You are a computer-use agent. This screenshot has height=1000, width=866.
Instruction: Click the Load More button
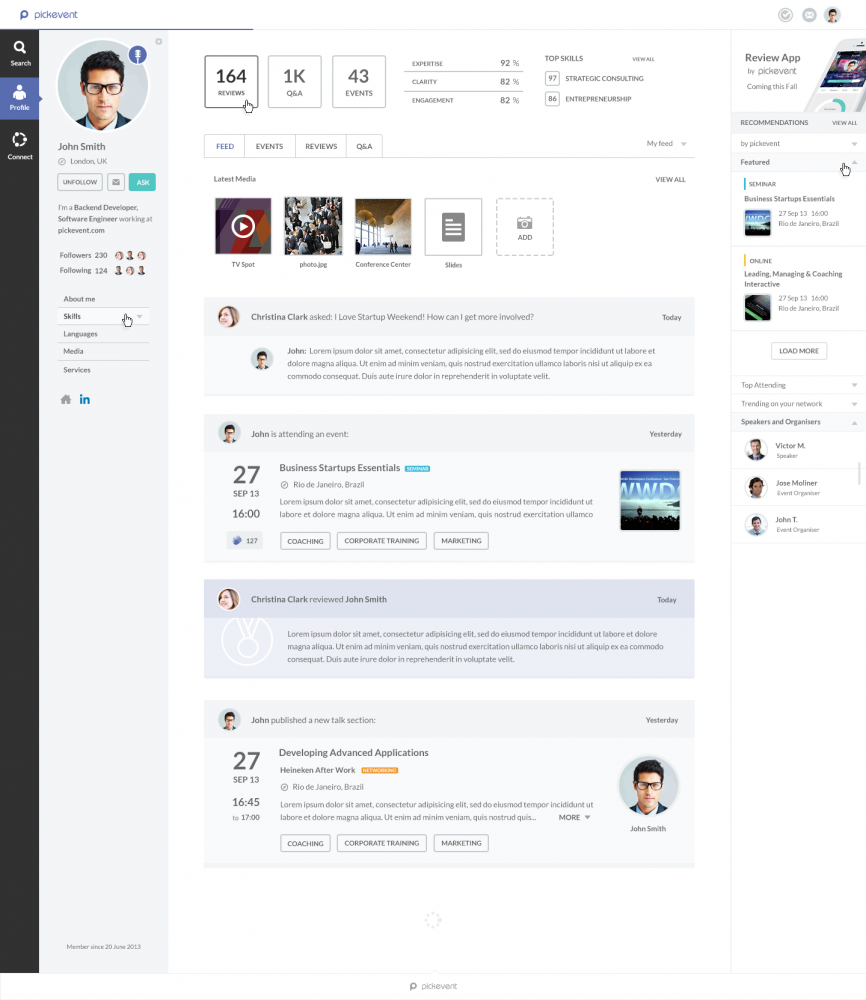pyautogui.click(x=798, y=351)
